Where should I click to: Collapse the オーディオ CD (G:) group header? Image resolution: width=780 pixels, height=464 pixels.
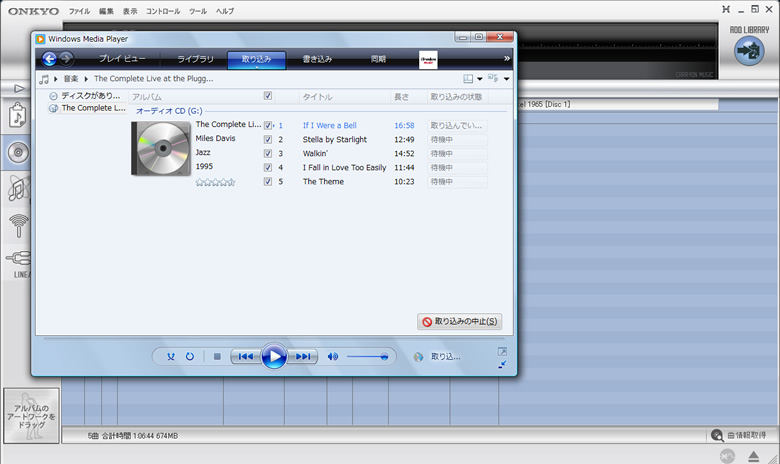tap(169, 111)
